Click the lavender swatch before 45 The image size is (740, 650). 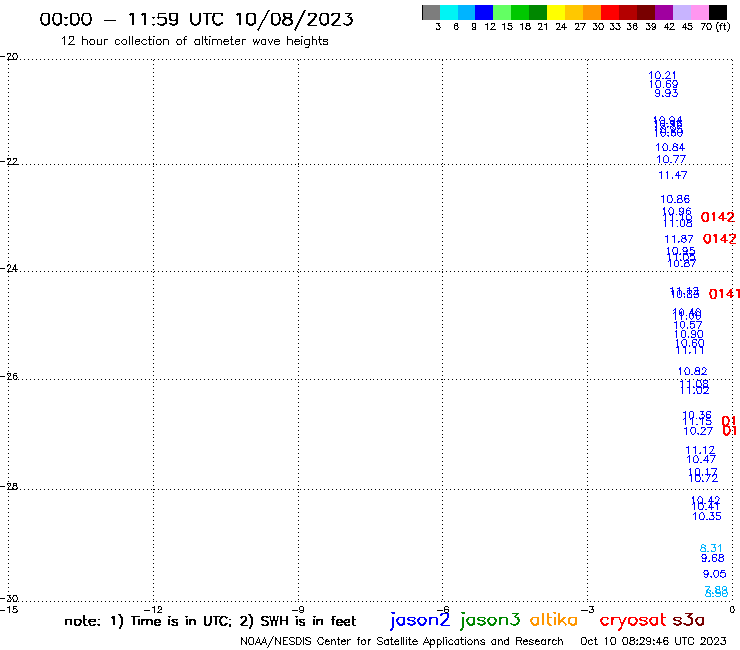(681, 12)
